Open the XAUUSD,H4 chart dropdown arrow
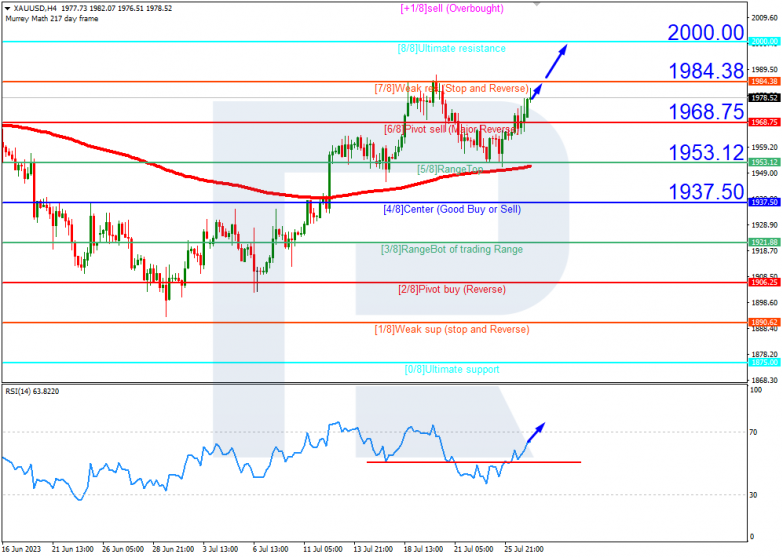Screen dimensions: 782x558 click(x=7, y=8)
